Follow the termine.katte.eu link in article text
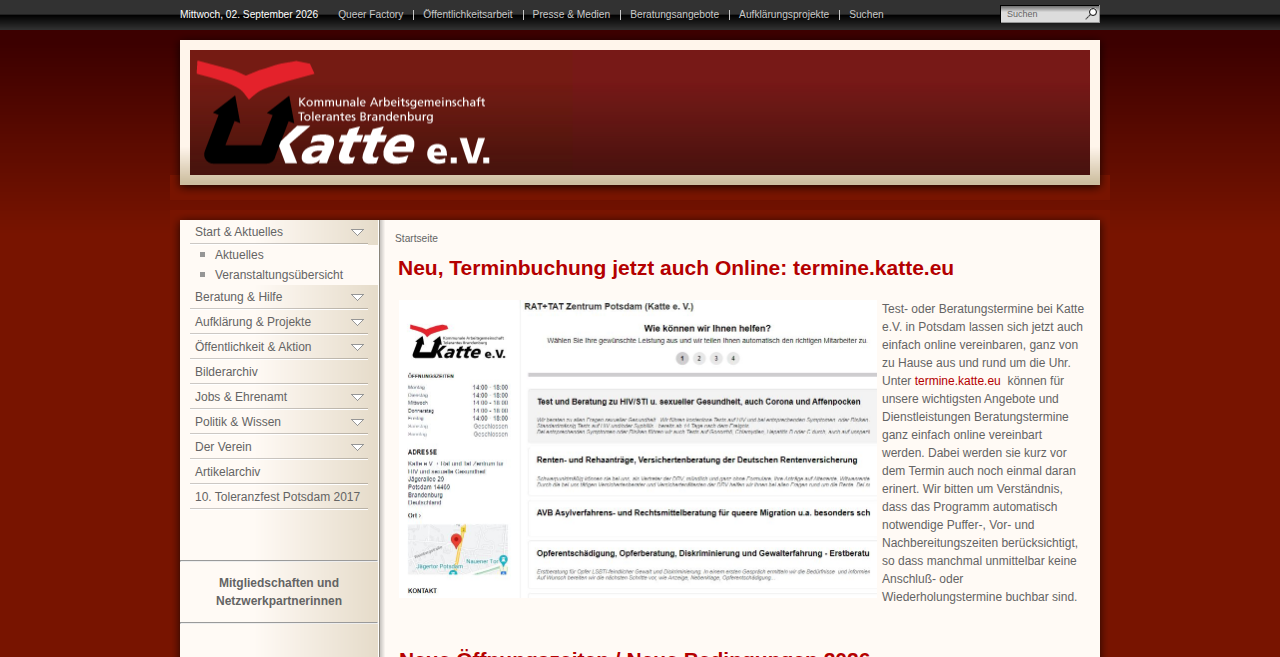Viewport: 1280px width, 657px height. (x=957, y=381)
